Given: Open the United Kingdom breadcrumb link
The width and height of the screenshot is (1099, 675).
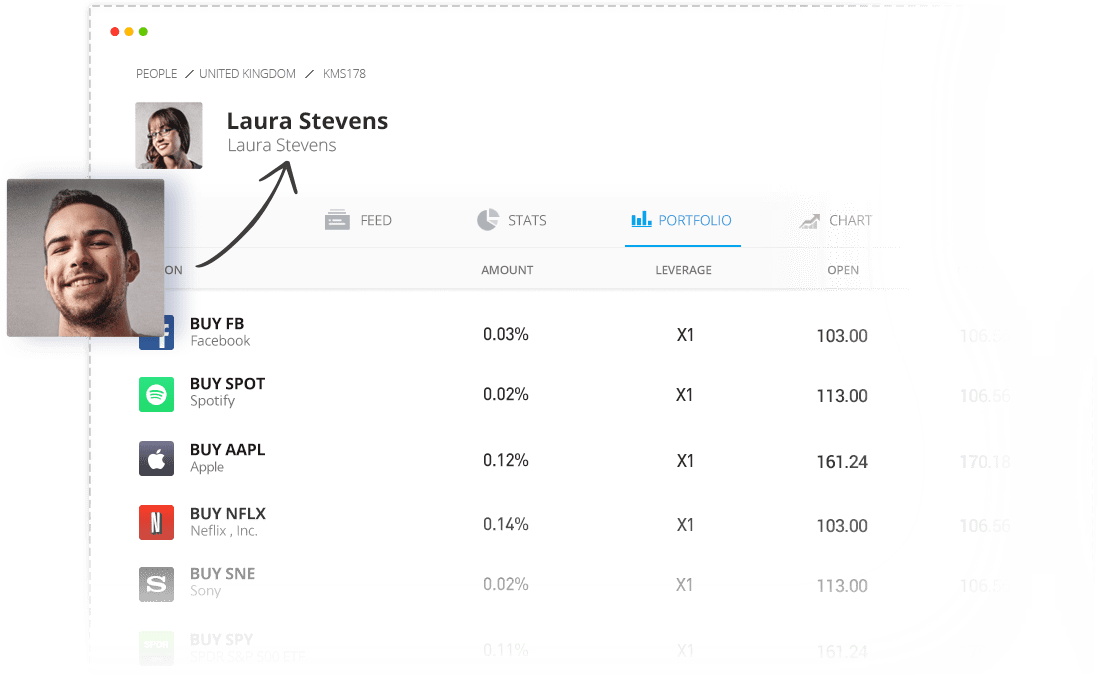Looking at the screenshot, I should (x=247, y=74).
